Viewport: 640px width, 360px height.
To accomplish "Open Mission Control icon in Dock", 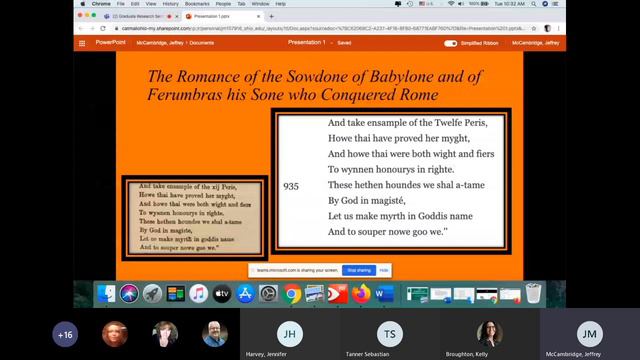I will 176,294.
